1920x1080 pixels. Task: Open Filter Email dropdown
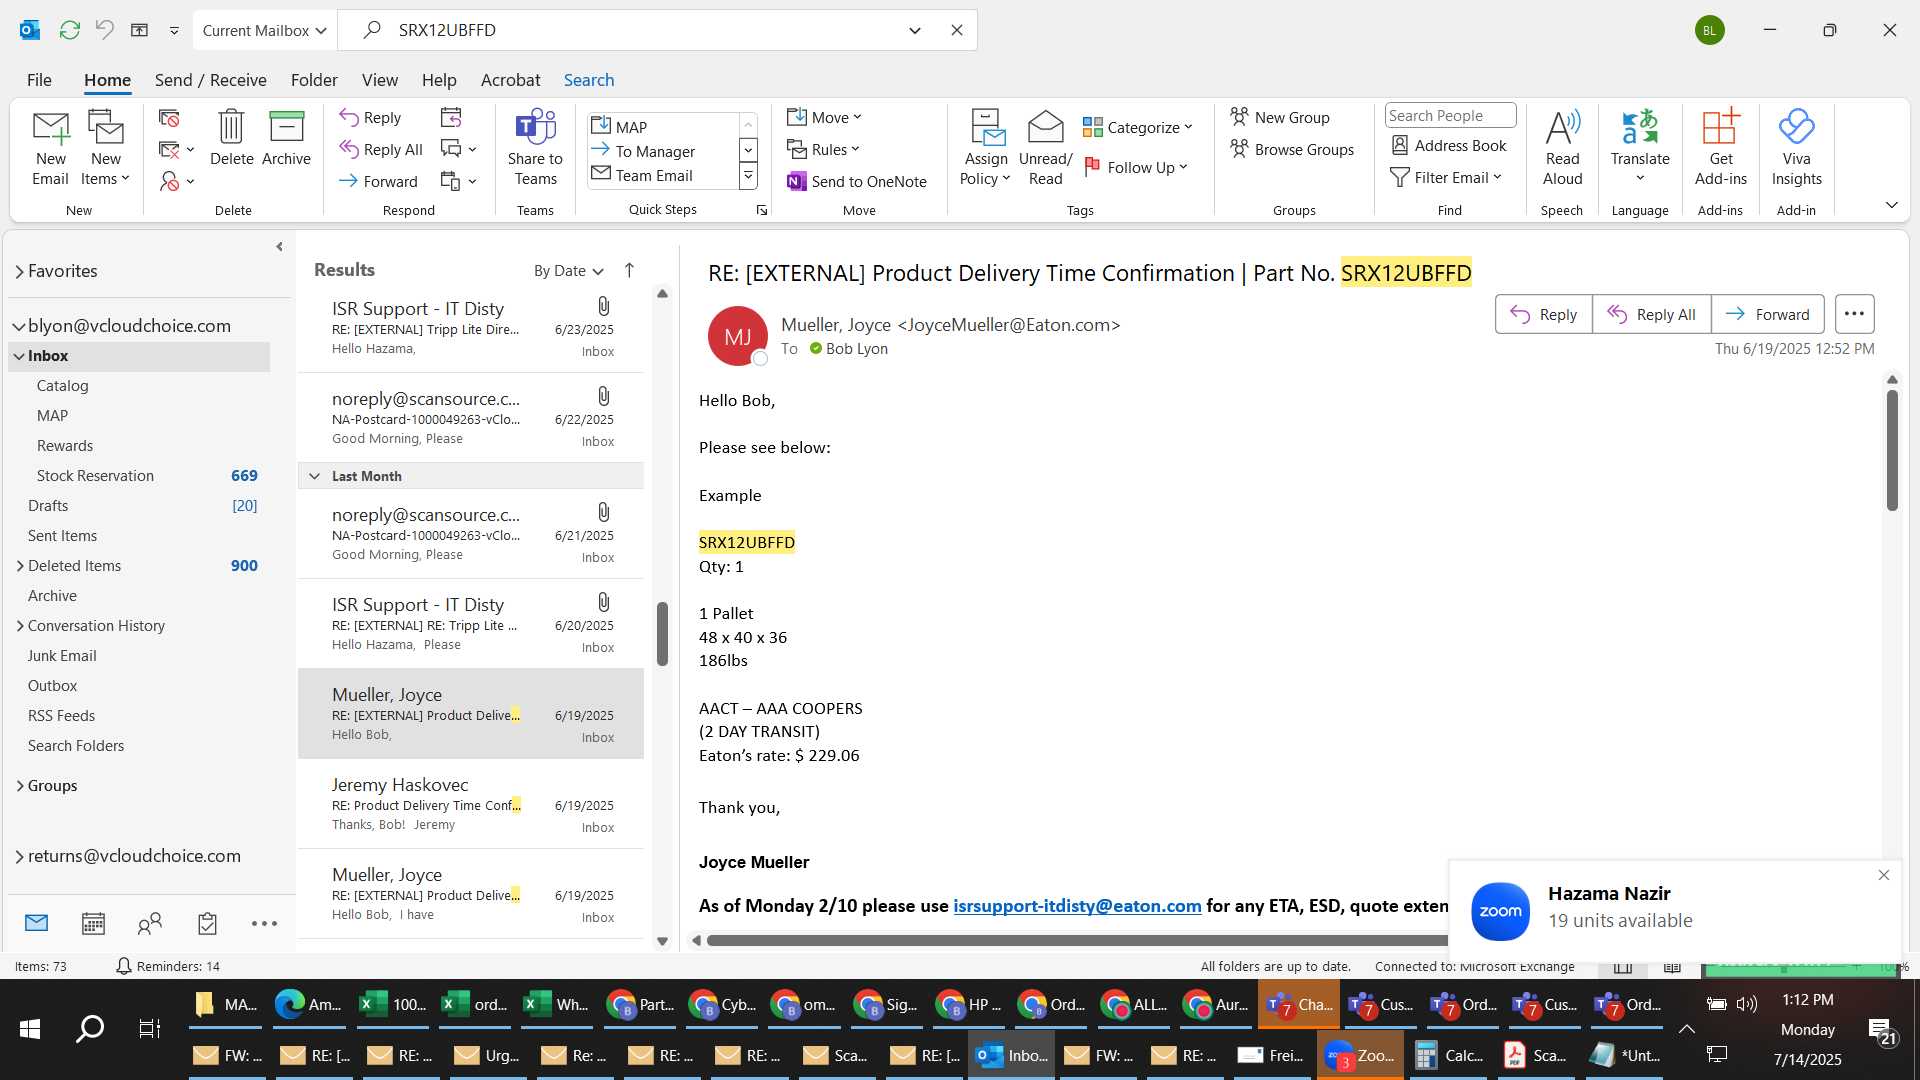[x=1446, y=177]
